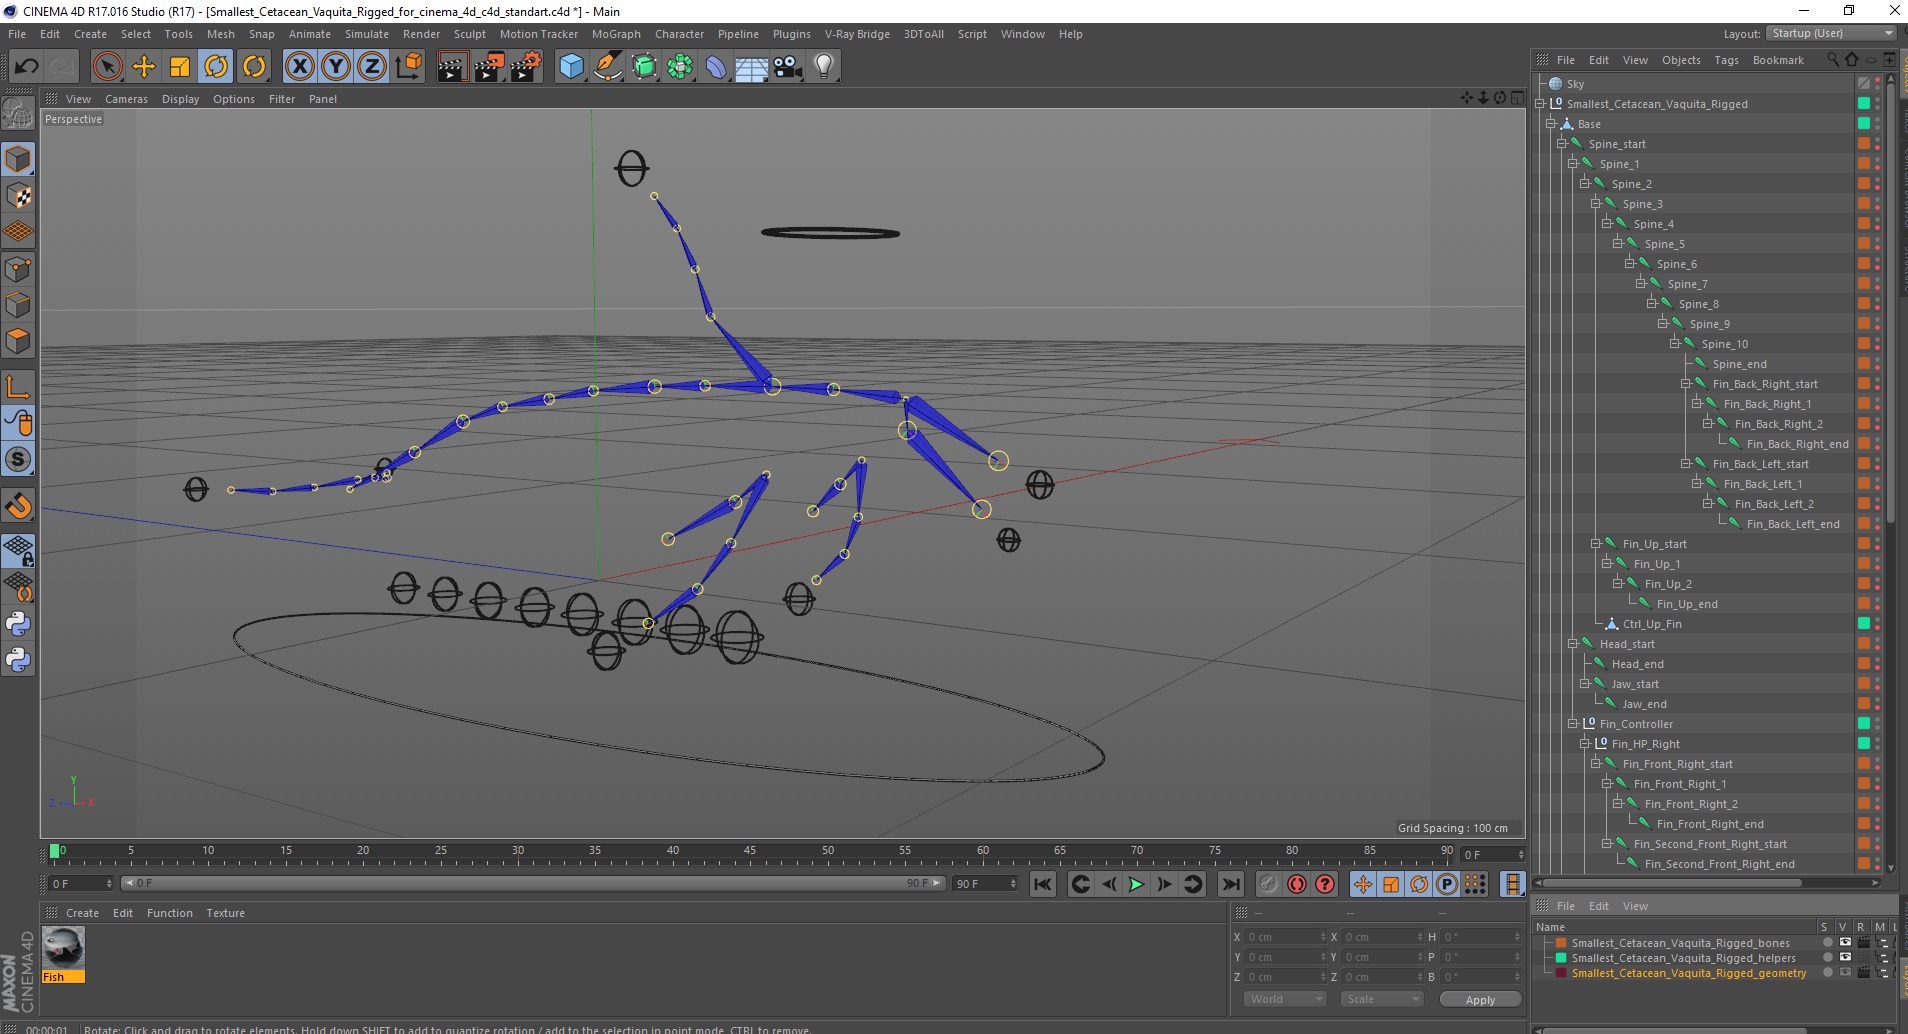Click the dark red Rigged_geometry color swatch

[1561, 973]
